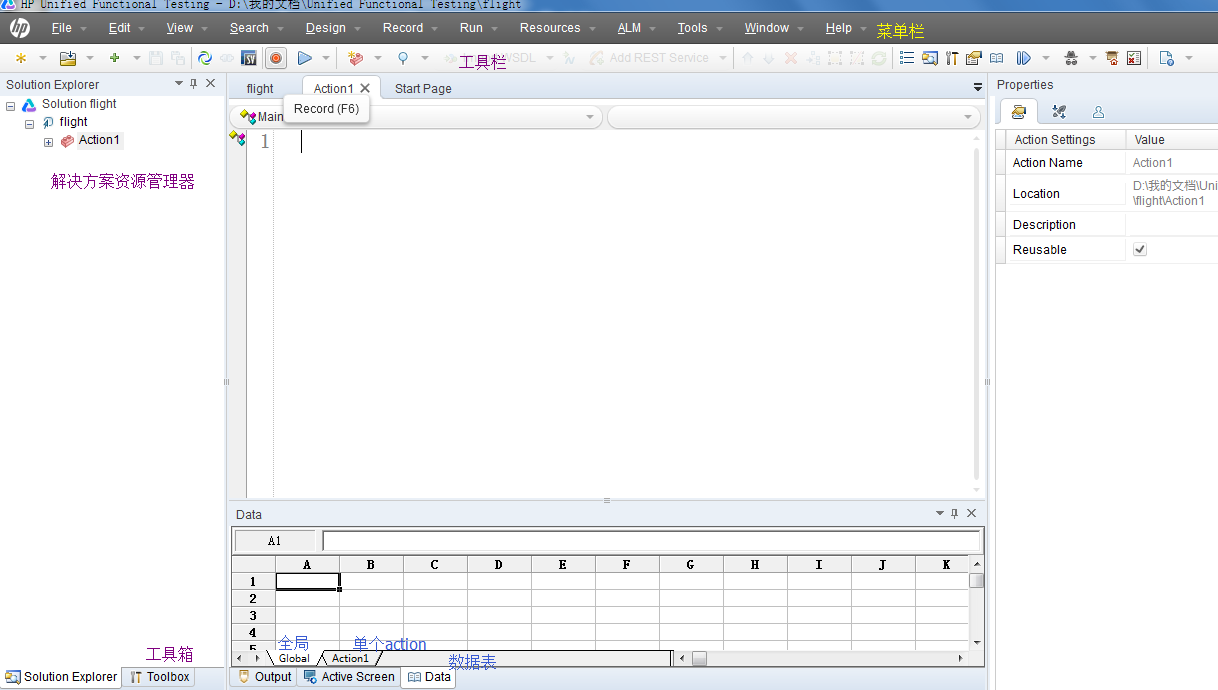
Task: Click cell B2 in the data table
Action: (371, 598)
